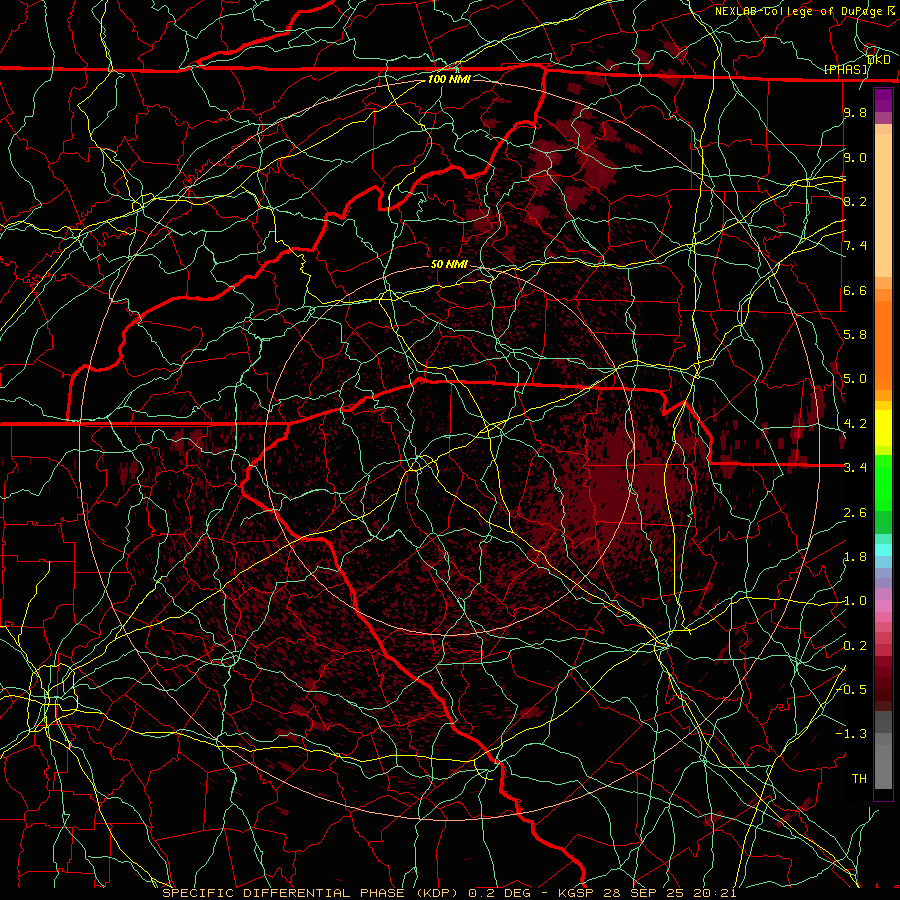This screenshot has width=900, height=900.
Task: Click the 6.6 legend value
Action: [855, 290]
